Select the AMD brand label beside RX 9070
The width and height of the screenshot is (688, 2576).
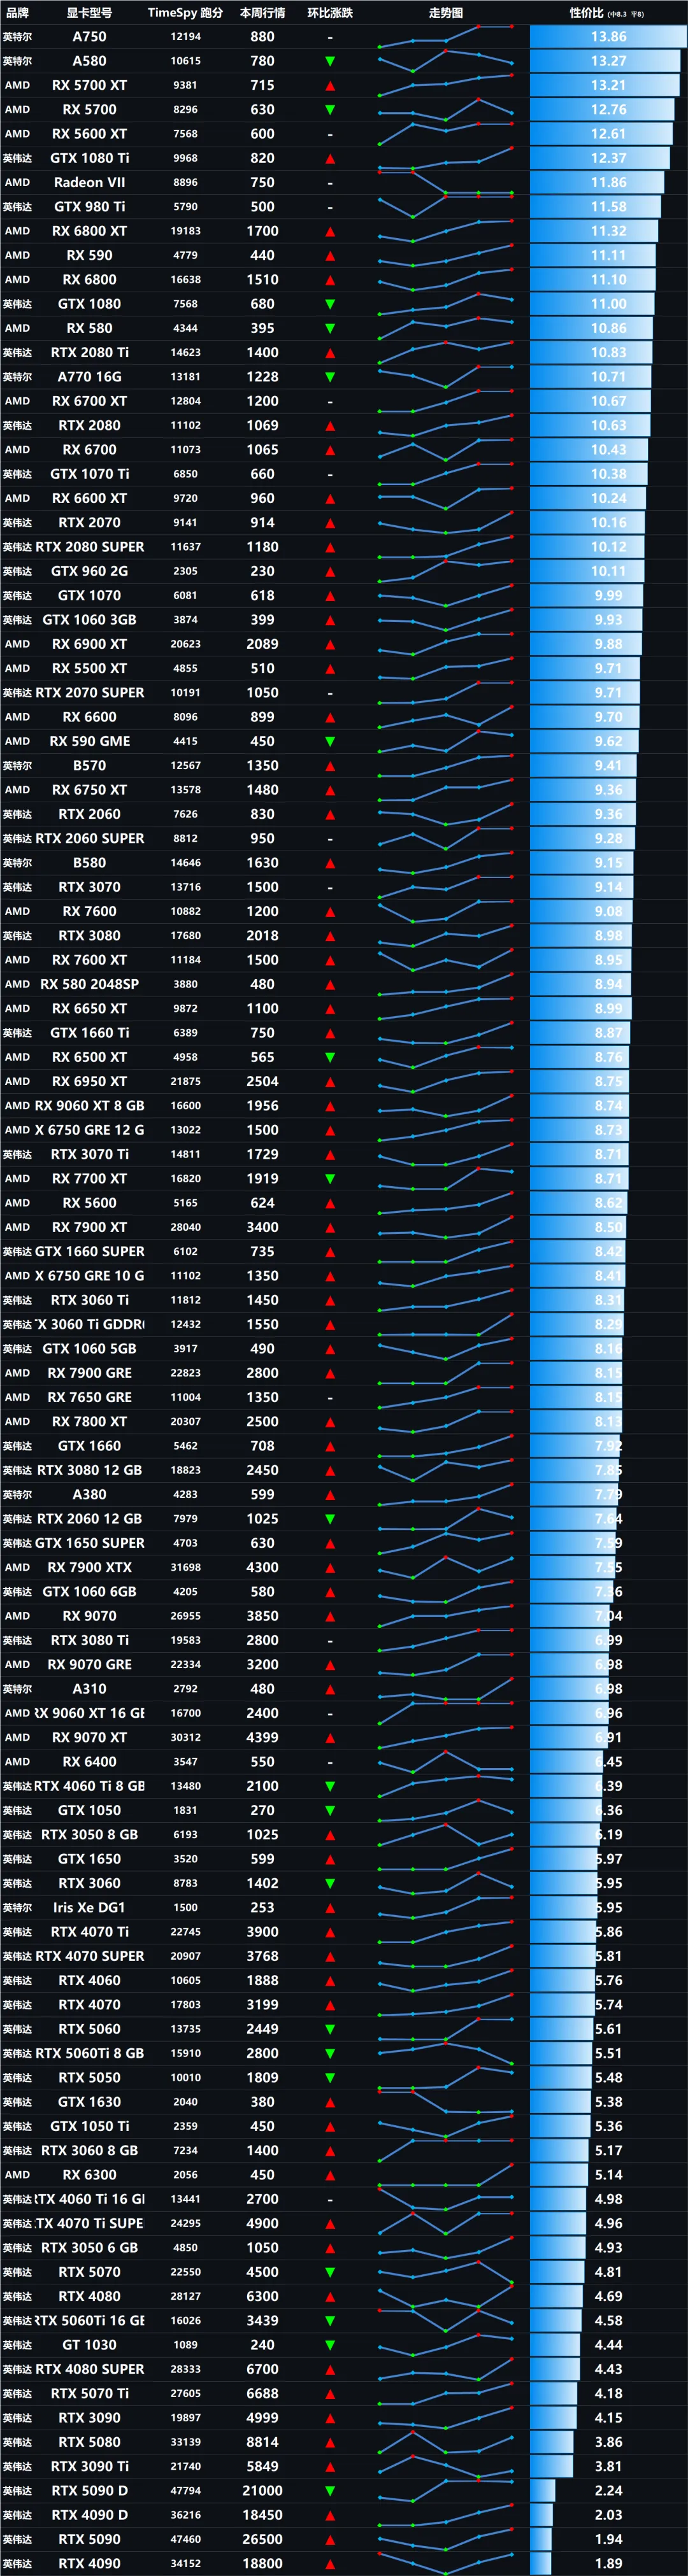(x=17, y=1616)
